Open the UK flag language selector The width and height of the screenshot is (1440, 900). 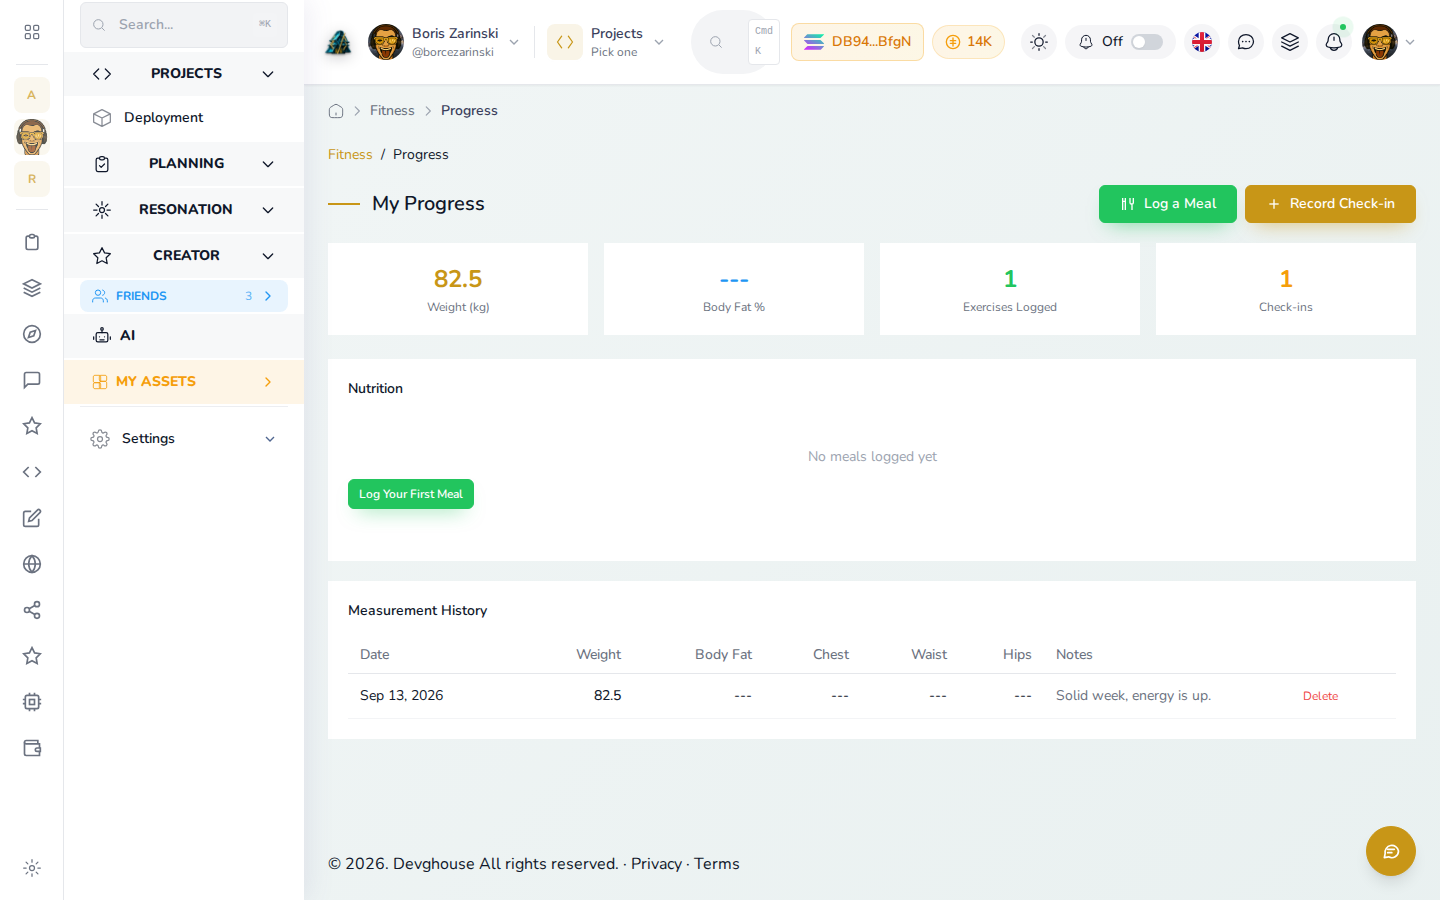[1202, 42]
